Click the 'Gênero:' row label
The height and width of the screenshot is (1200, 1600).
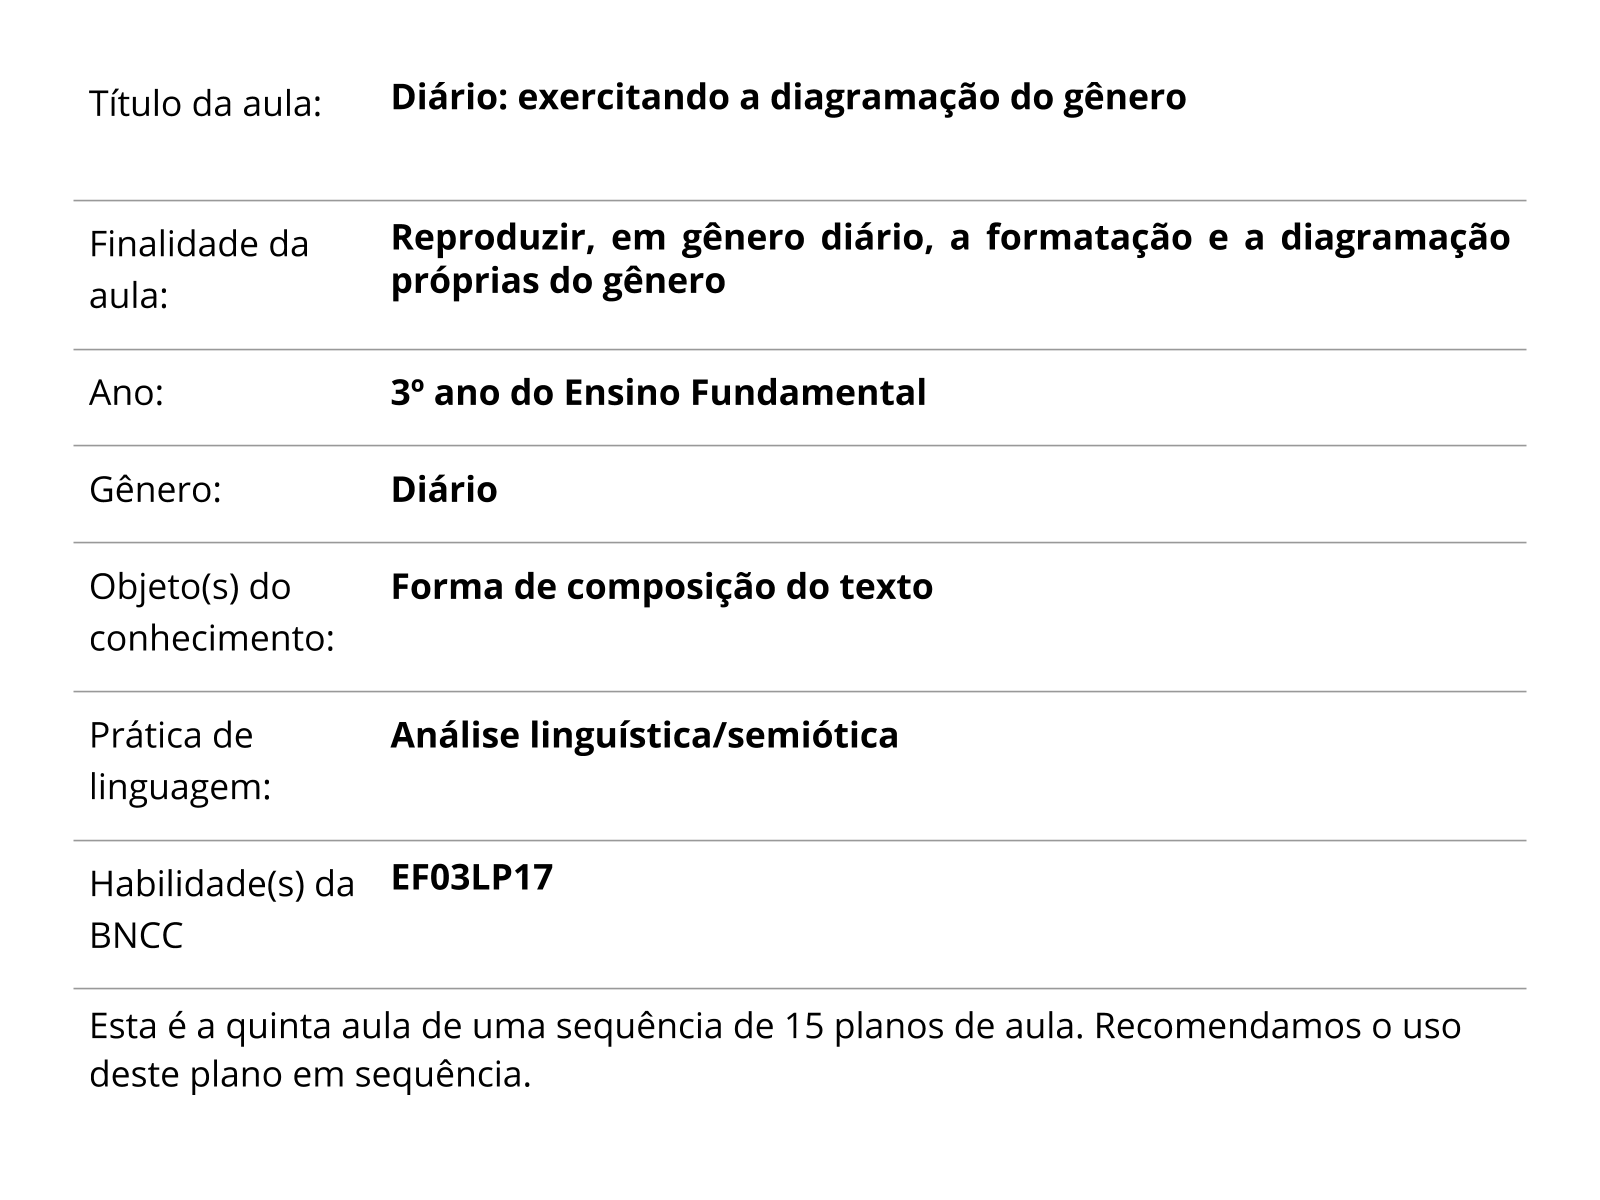(155, 490)
